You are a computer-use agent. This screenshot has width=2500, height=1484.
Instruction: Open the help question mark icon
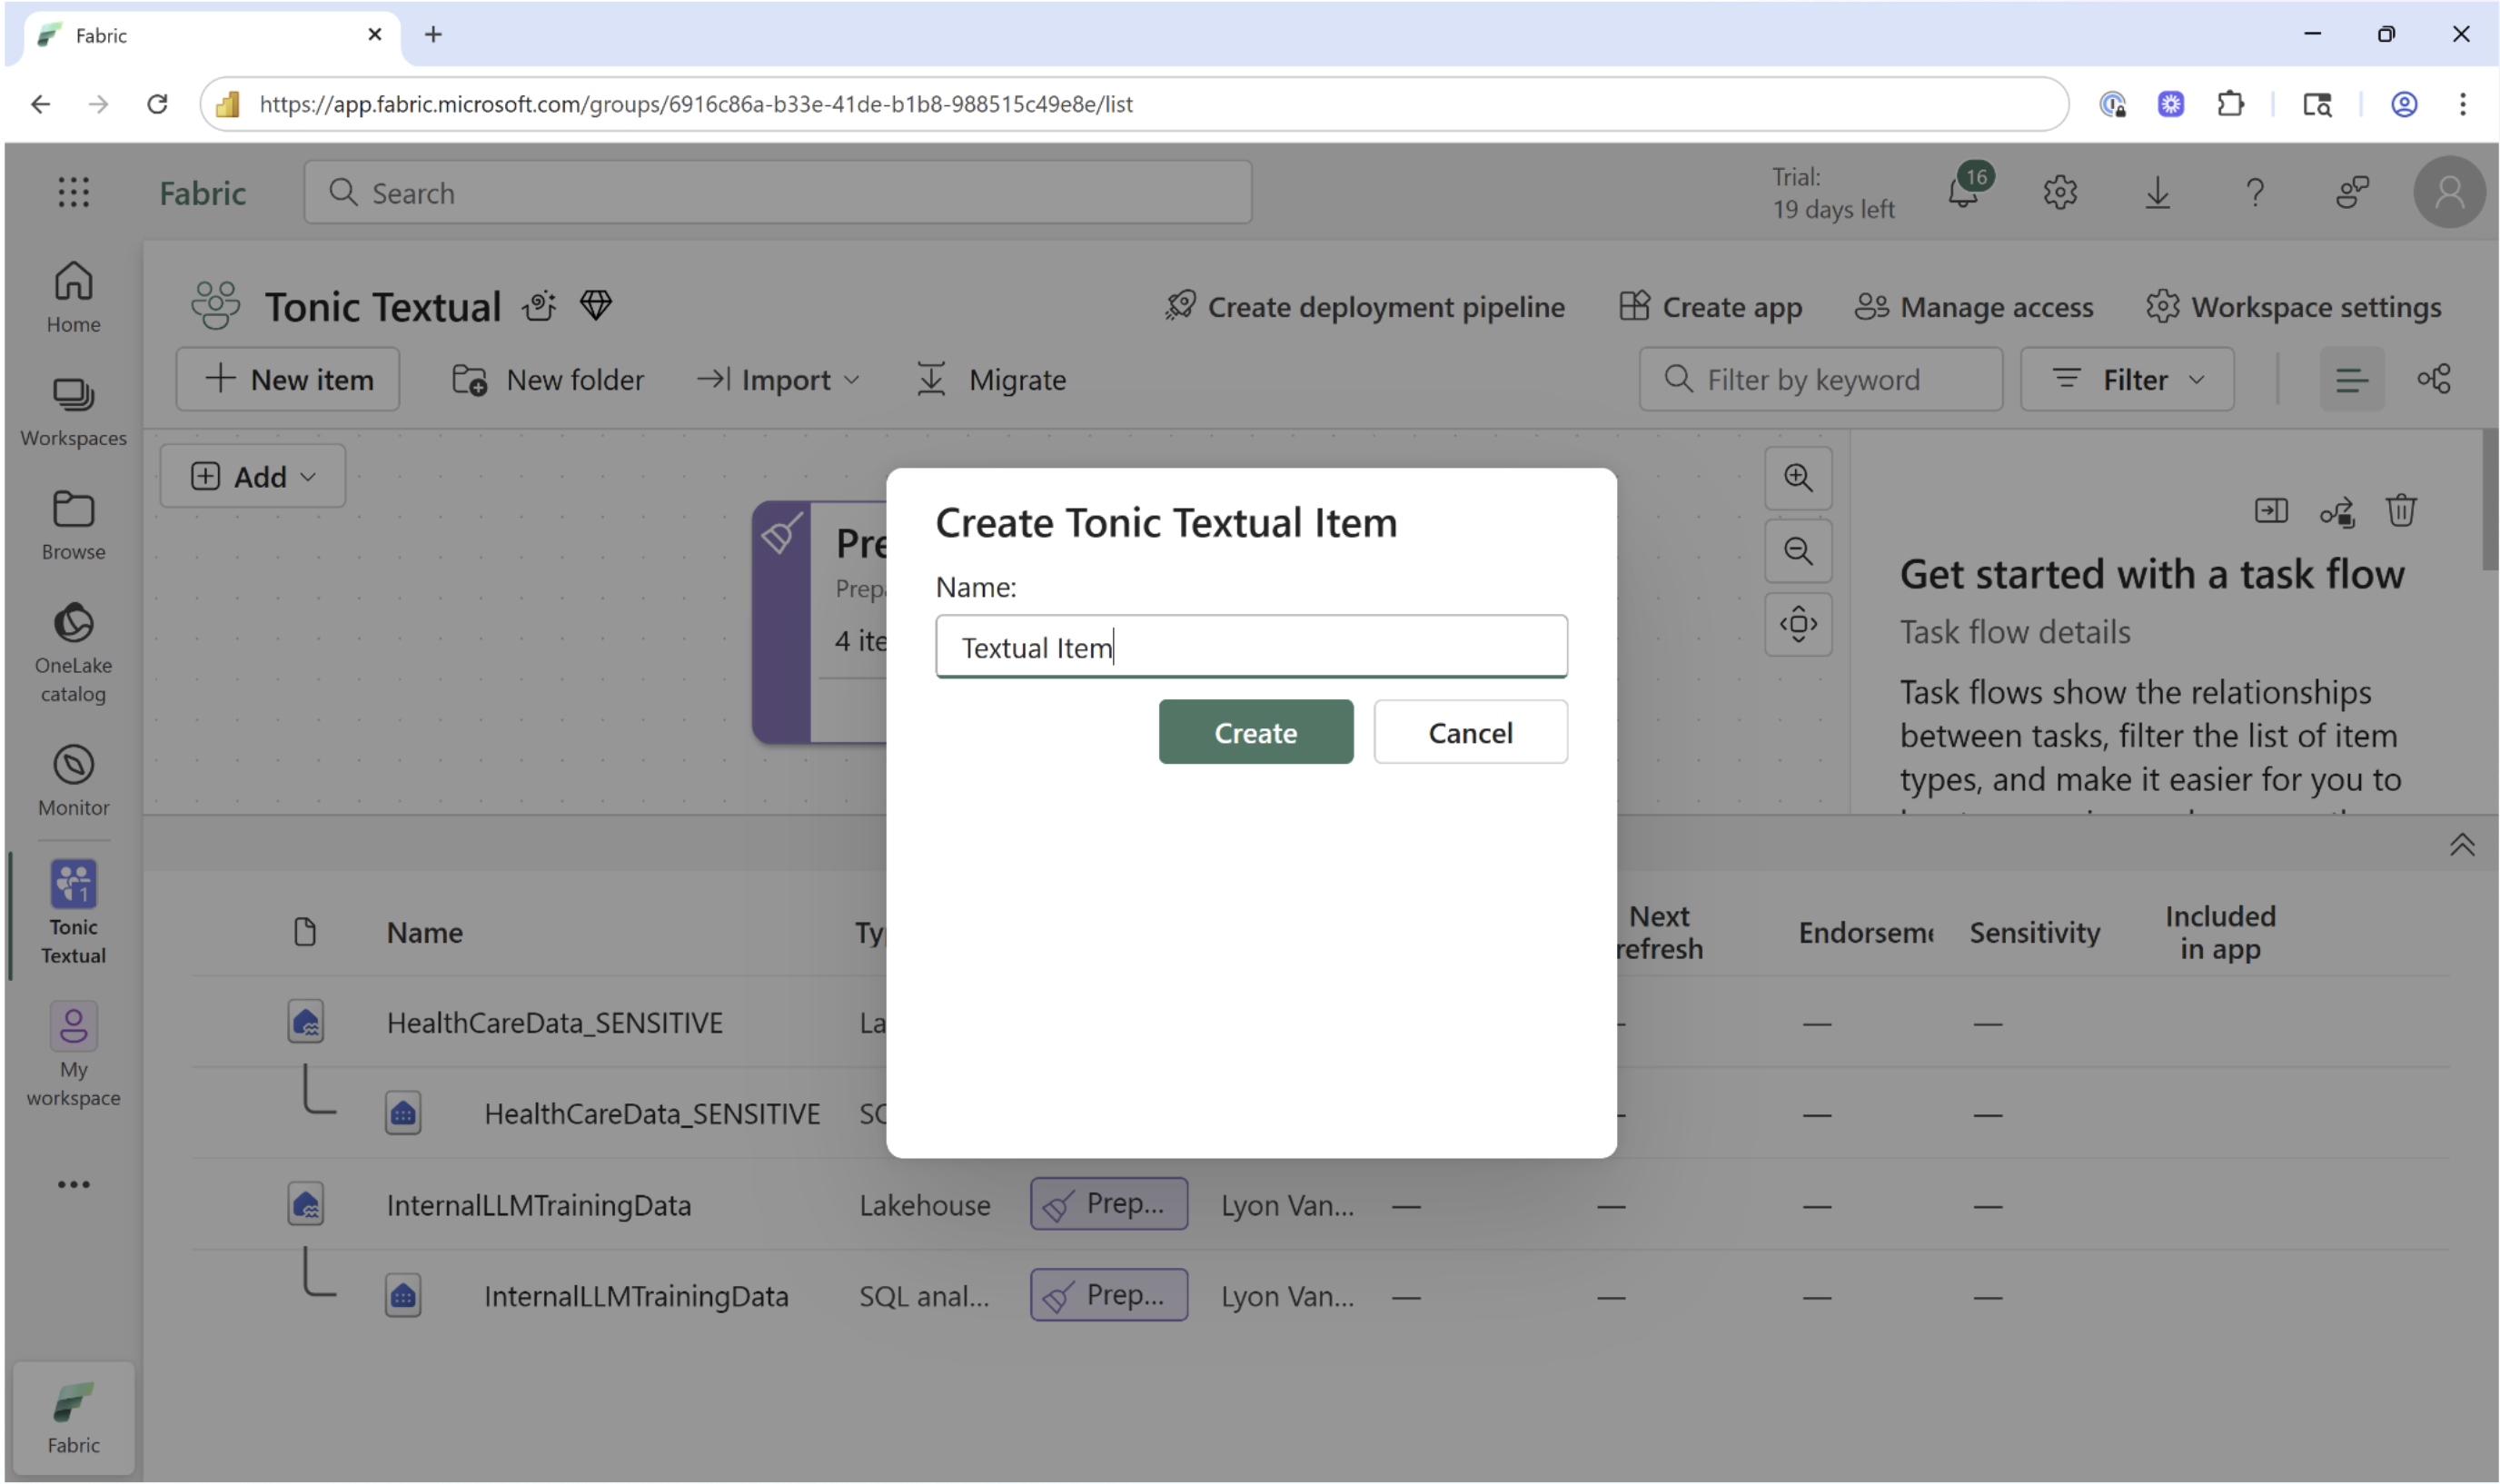pos(2254,192)
